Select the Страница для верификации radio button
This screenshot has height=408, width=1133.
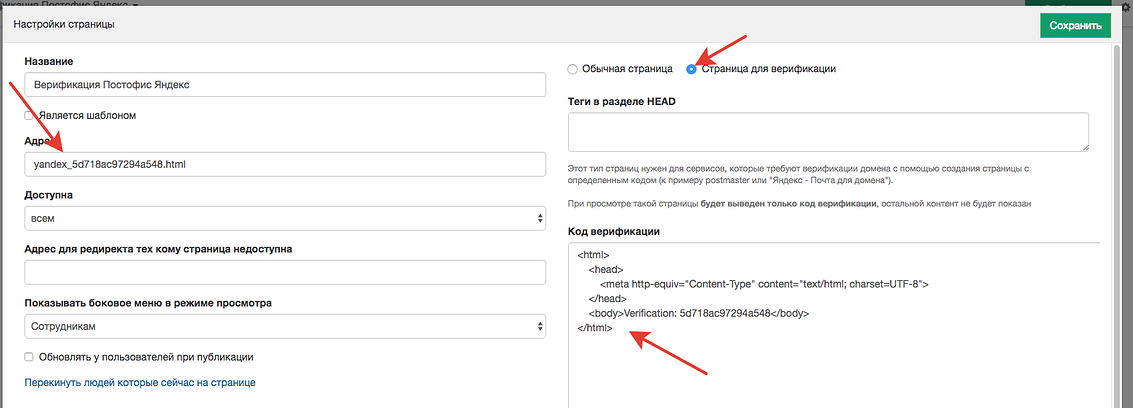click(x=692, y=69)
